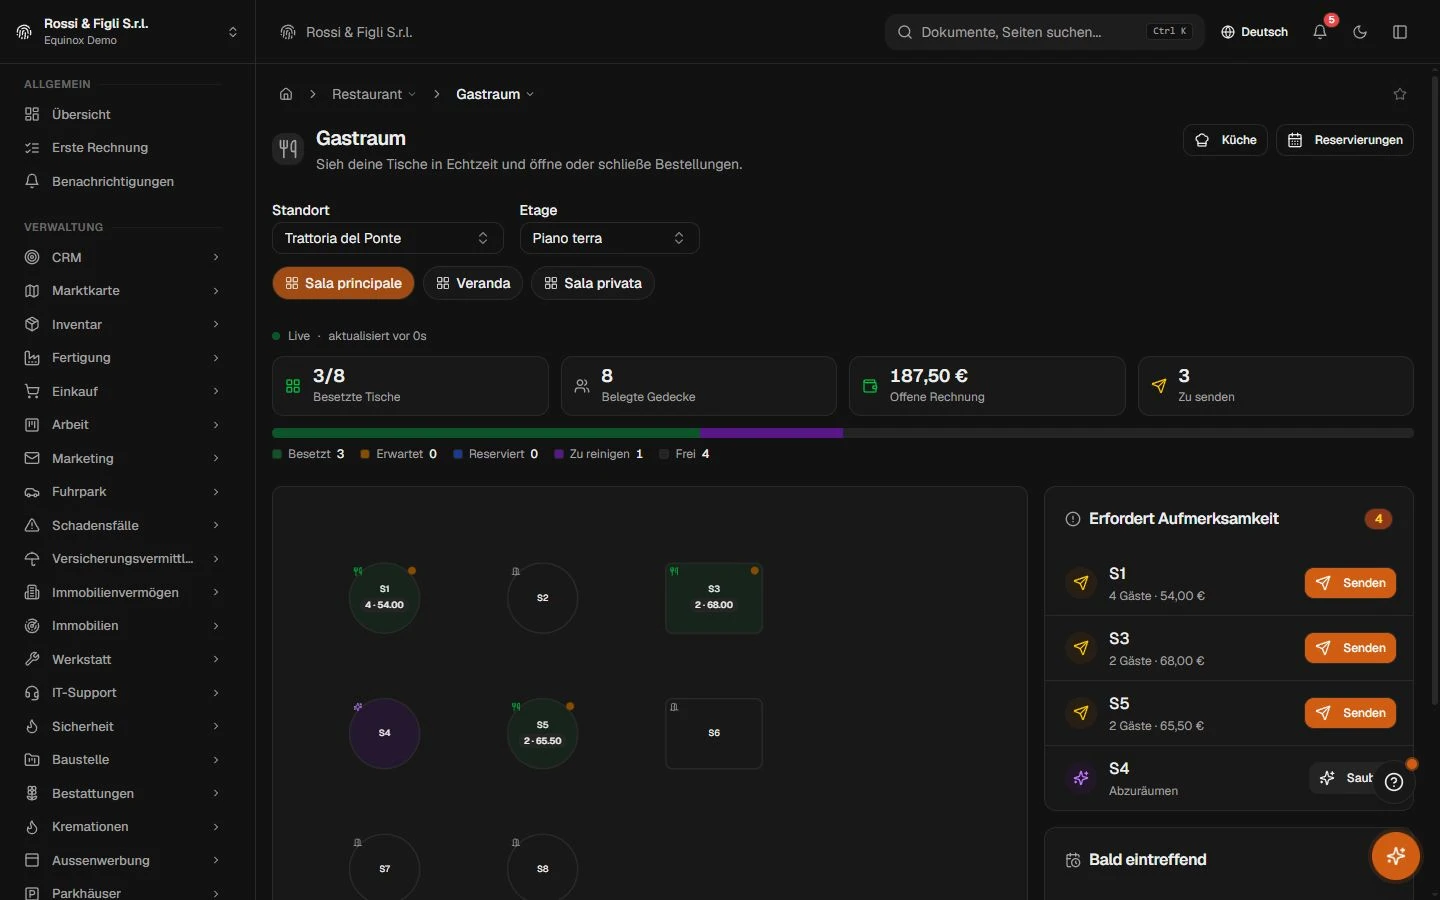Click the Küche button
1440x900 pixels.
1226,140
